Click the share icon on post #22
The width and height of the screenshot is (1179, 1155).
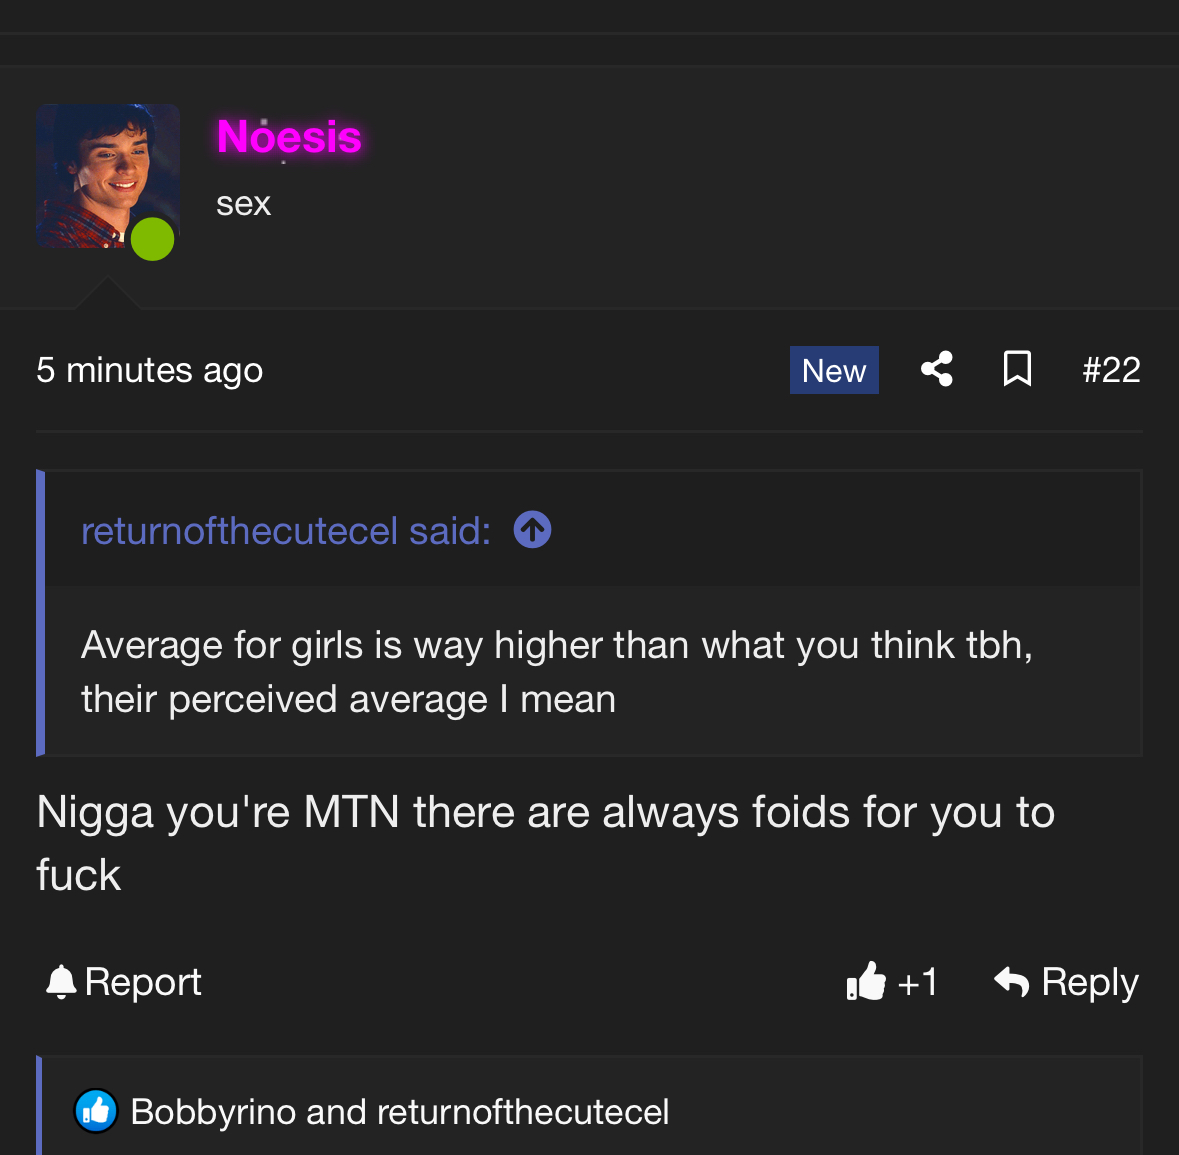point(937,369)
